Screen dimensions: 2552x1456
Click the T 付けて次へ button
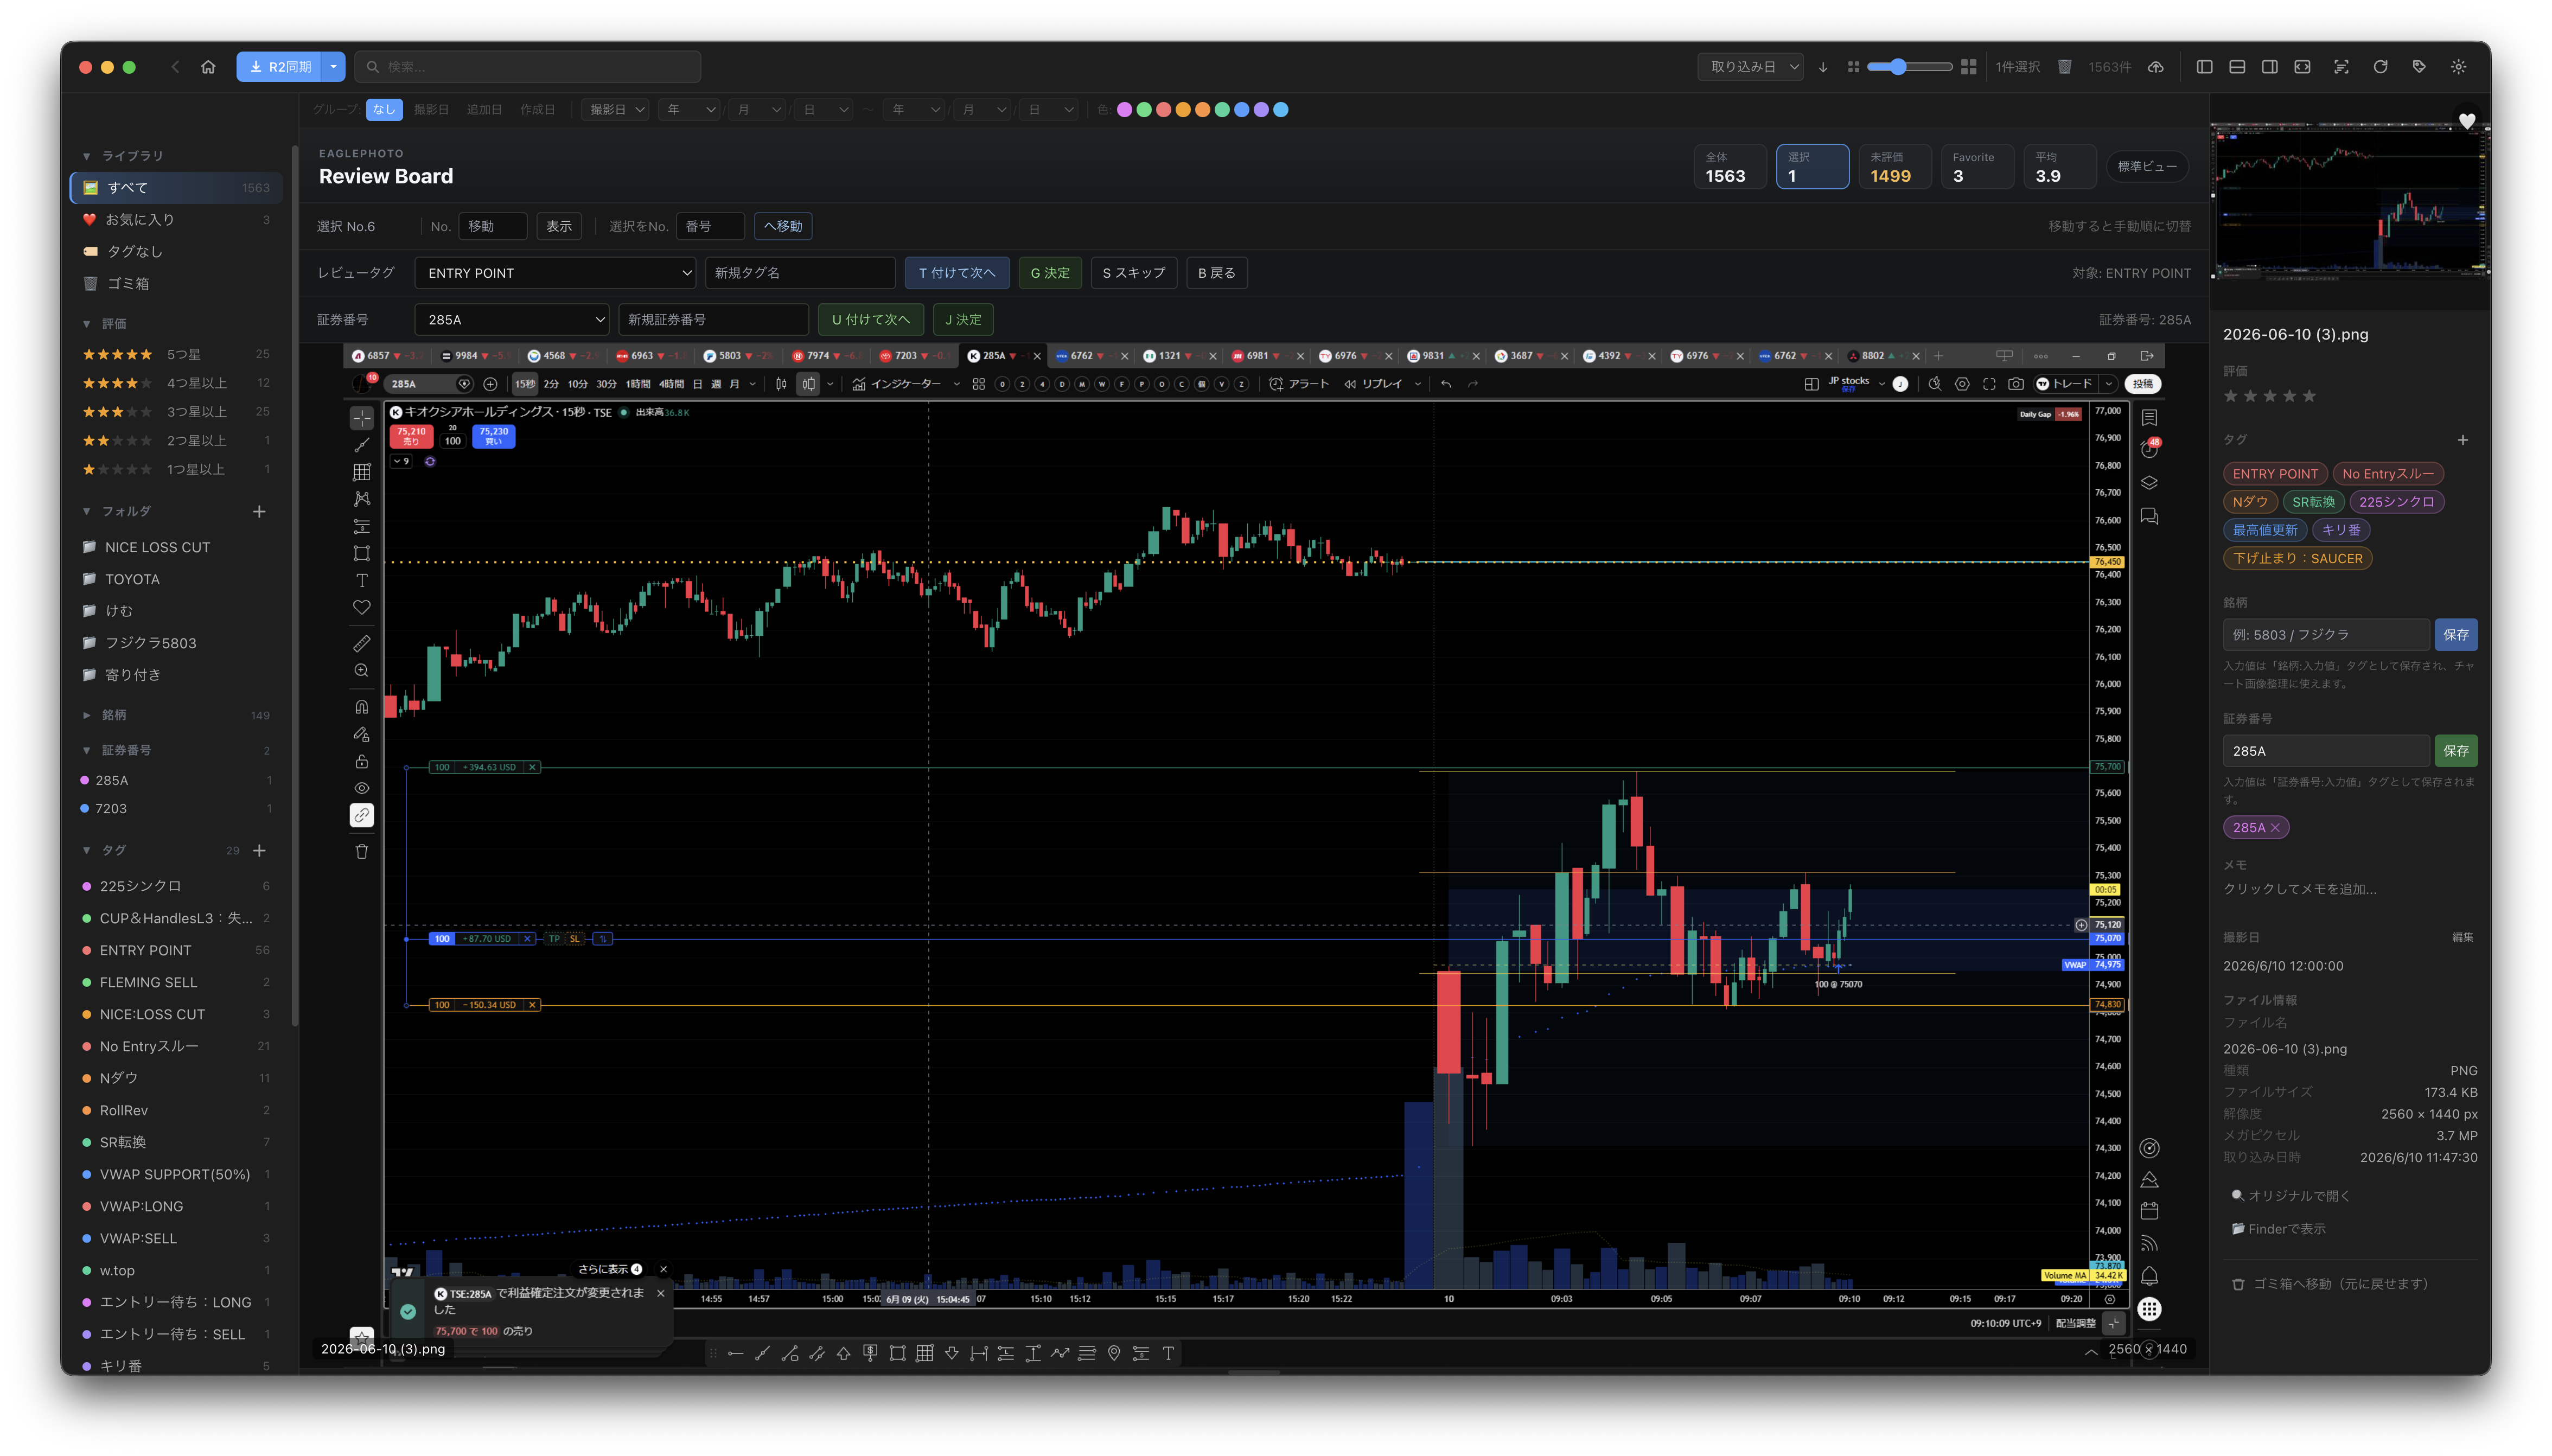[957, 273]
